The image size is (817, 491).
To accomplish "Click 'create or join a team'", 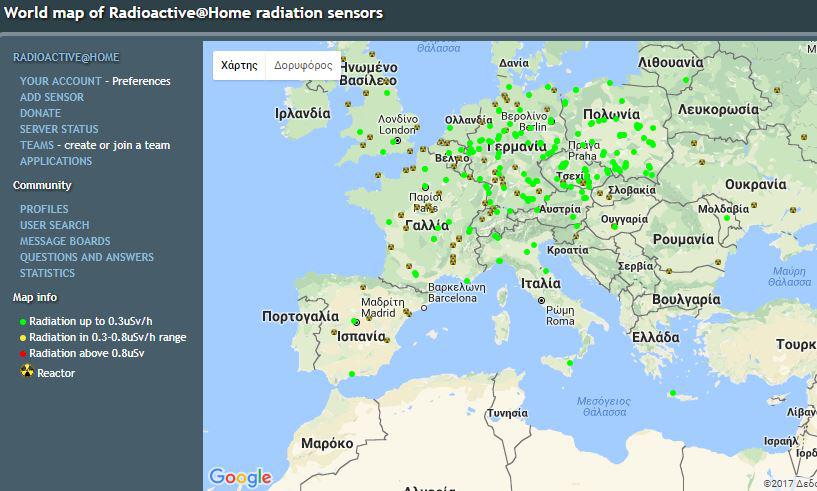I will pos(117,145).
